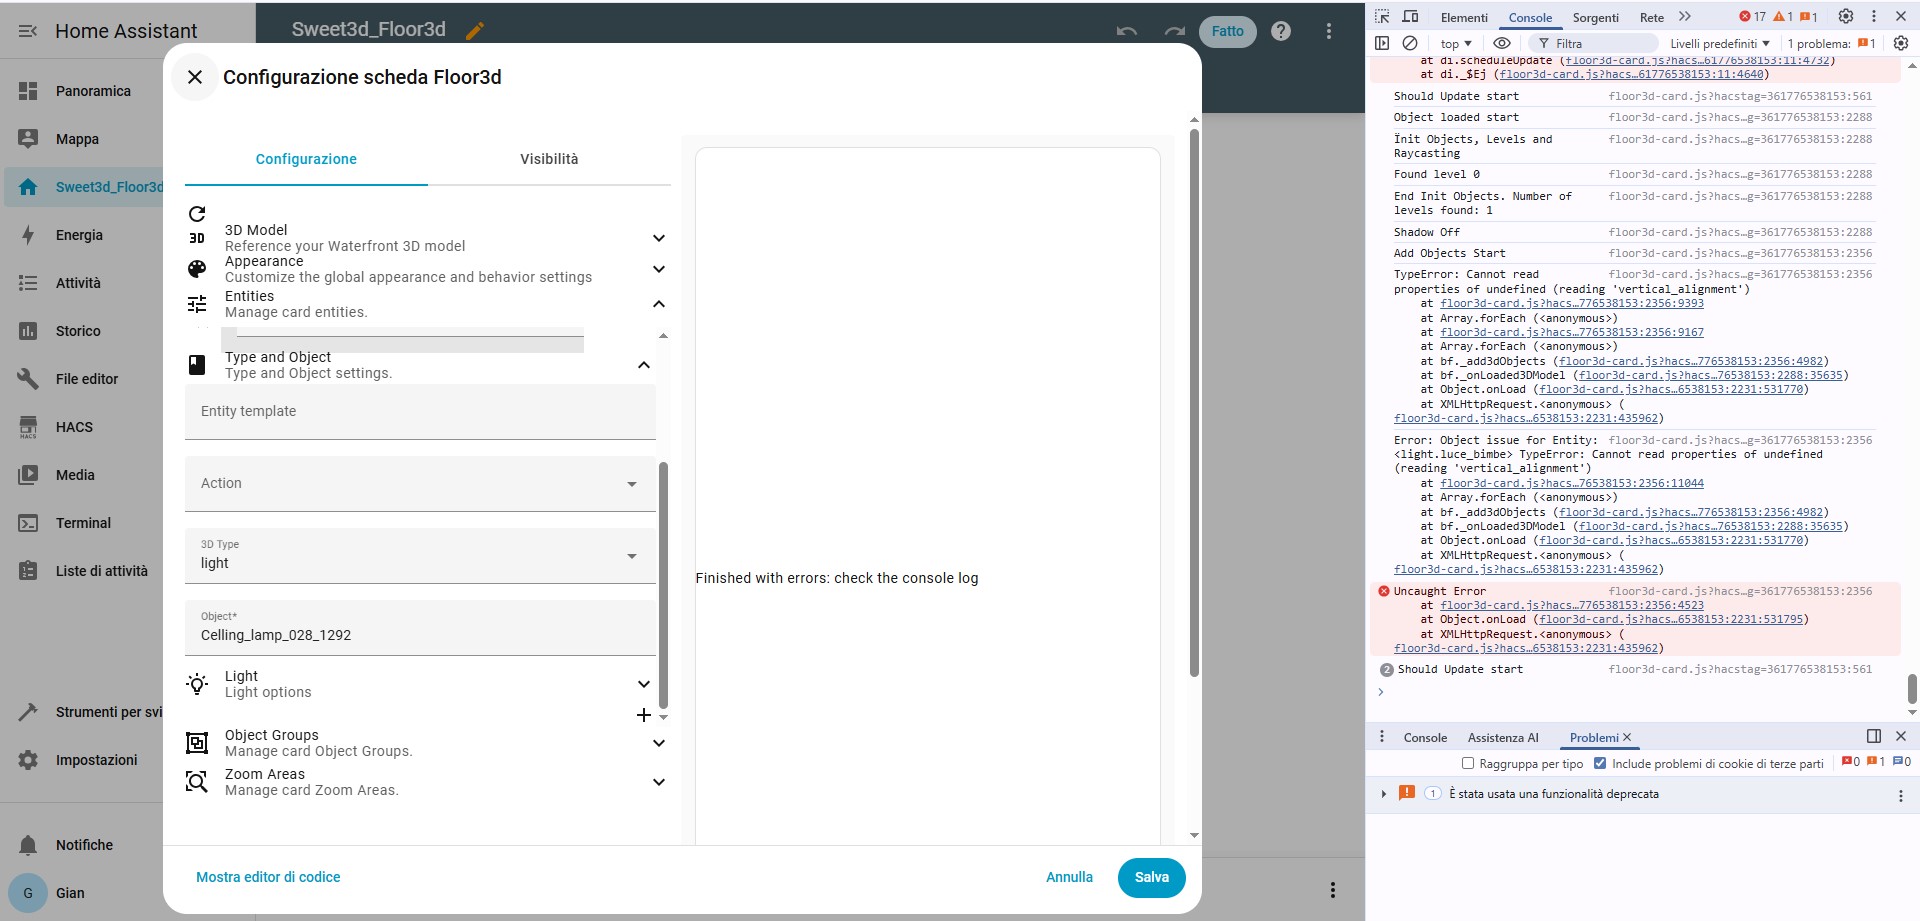Open kebab menu on deprecated feature issue
This screenshot has height=921, width=1920.
(x=1901, y=796)
